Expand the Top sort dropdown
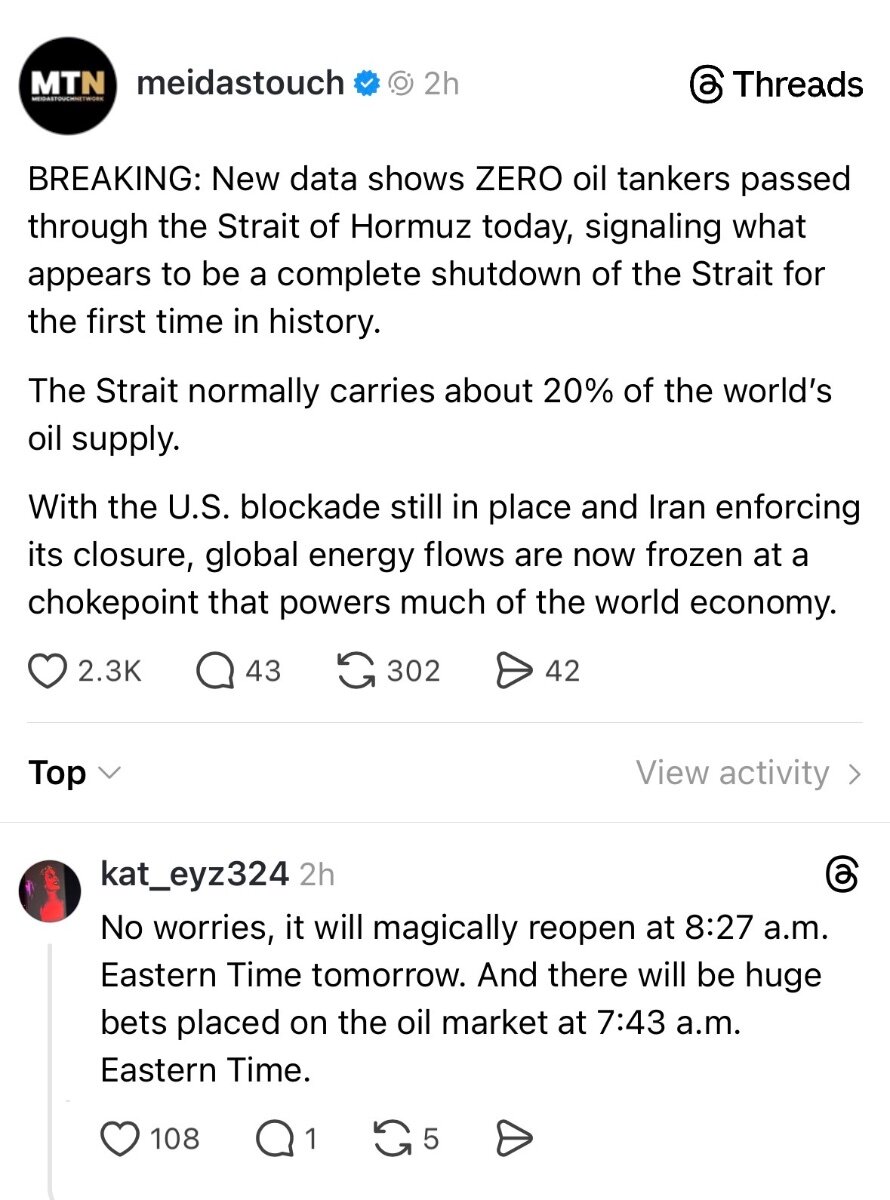 (x=75, y=773)
